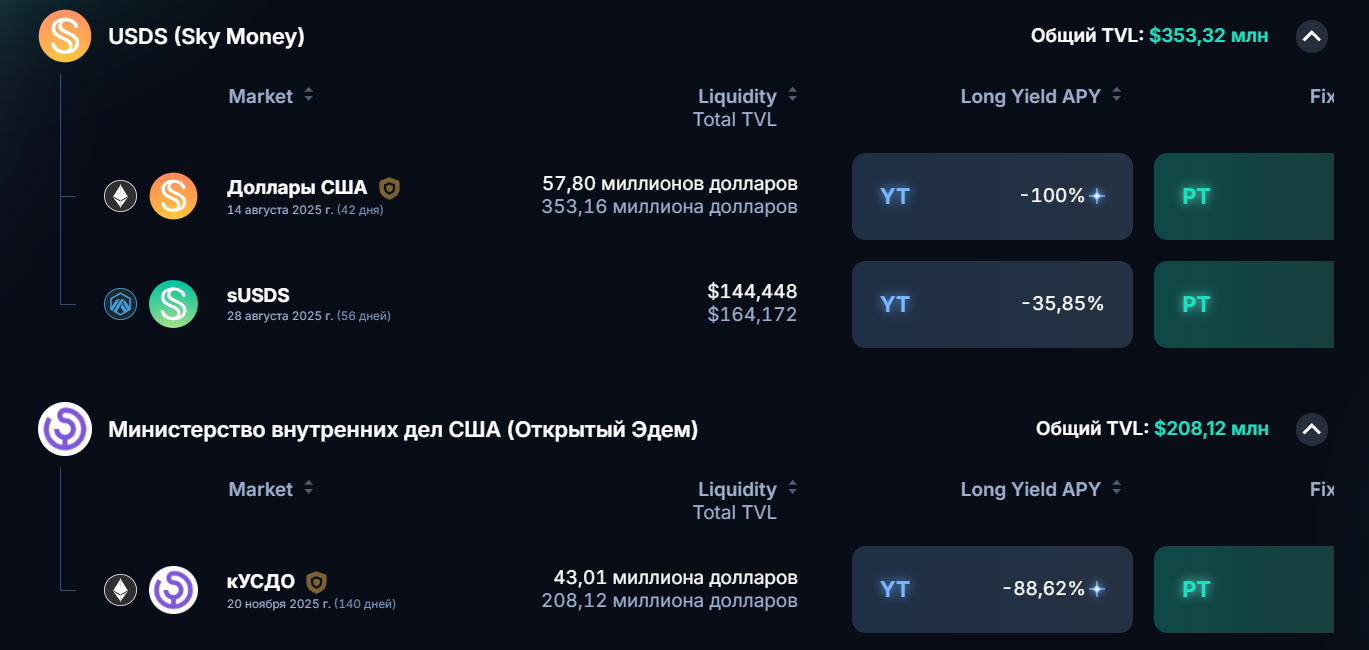Open YT button with -100% yield

[x=992, y=196]
